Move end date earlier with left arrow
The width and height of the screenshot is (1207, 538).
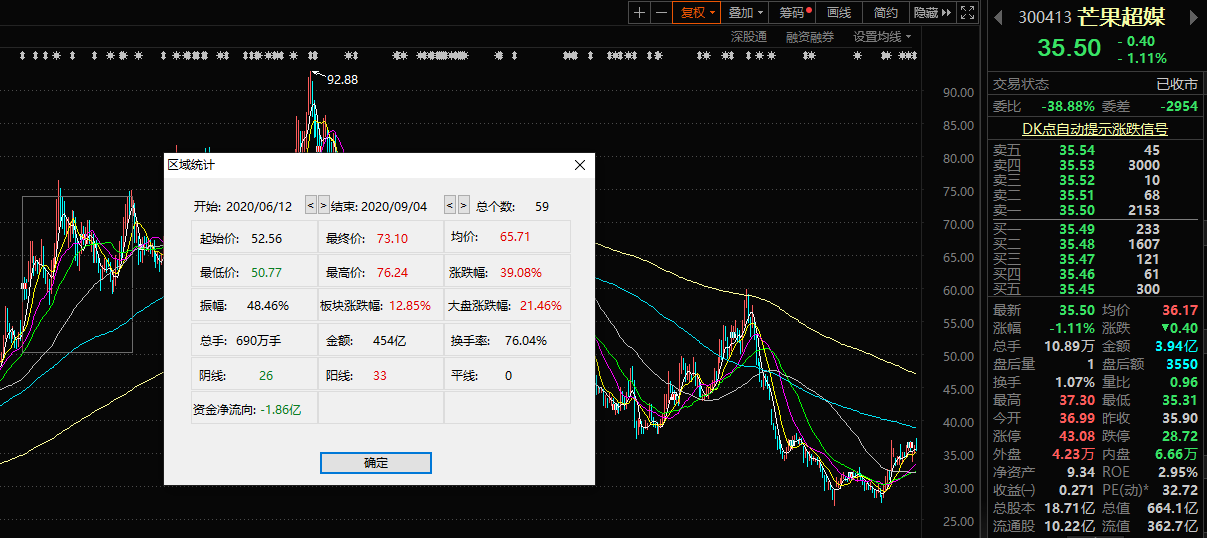pos(449,205)
